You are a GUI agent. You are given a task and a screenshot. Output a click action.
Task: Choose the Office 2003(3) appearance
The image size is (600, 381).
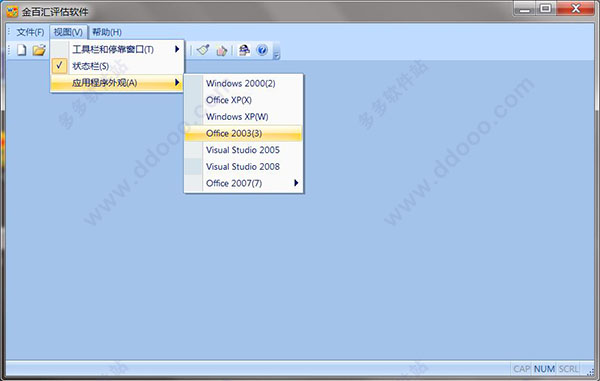(x=244, y=133)
